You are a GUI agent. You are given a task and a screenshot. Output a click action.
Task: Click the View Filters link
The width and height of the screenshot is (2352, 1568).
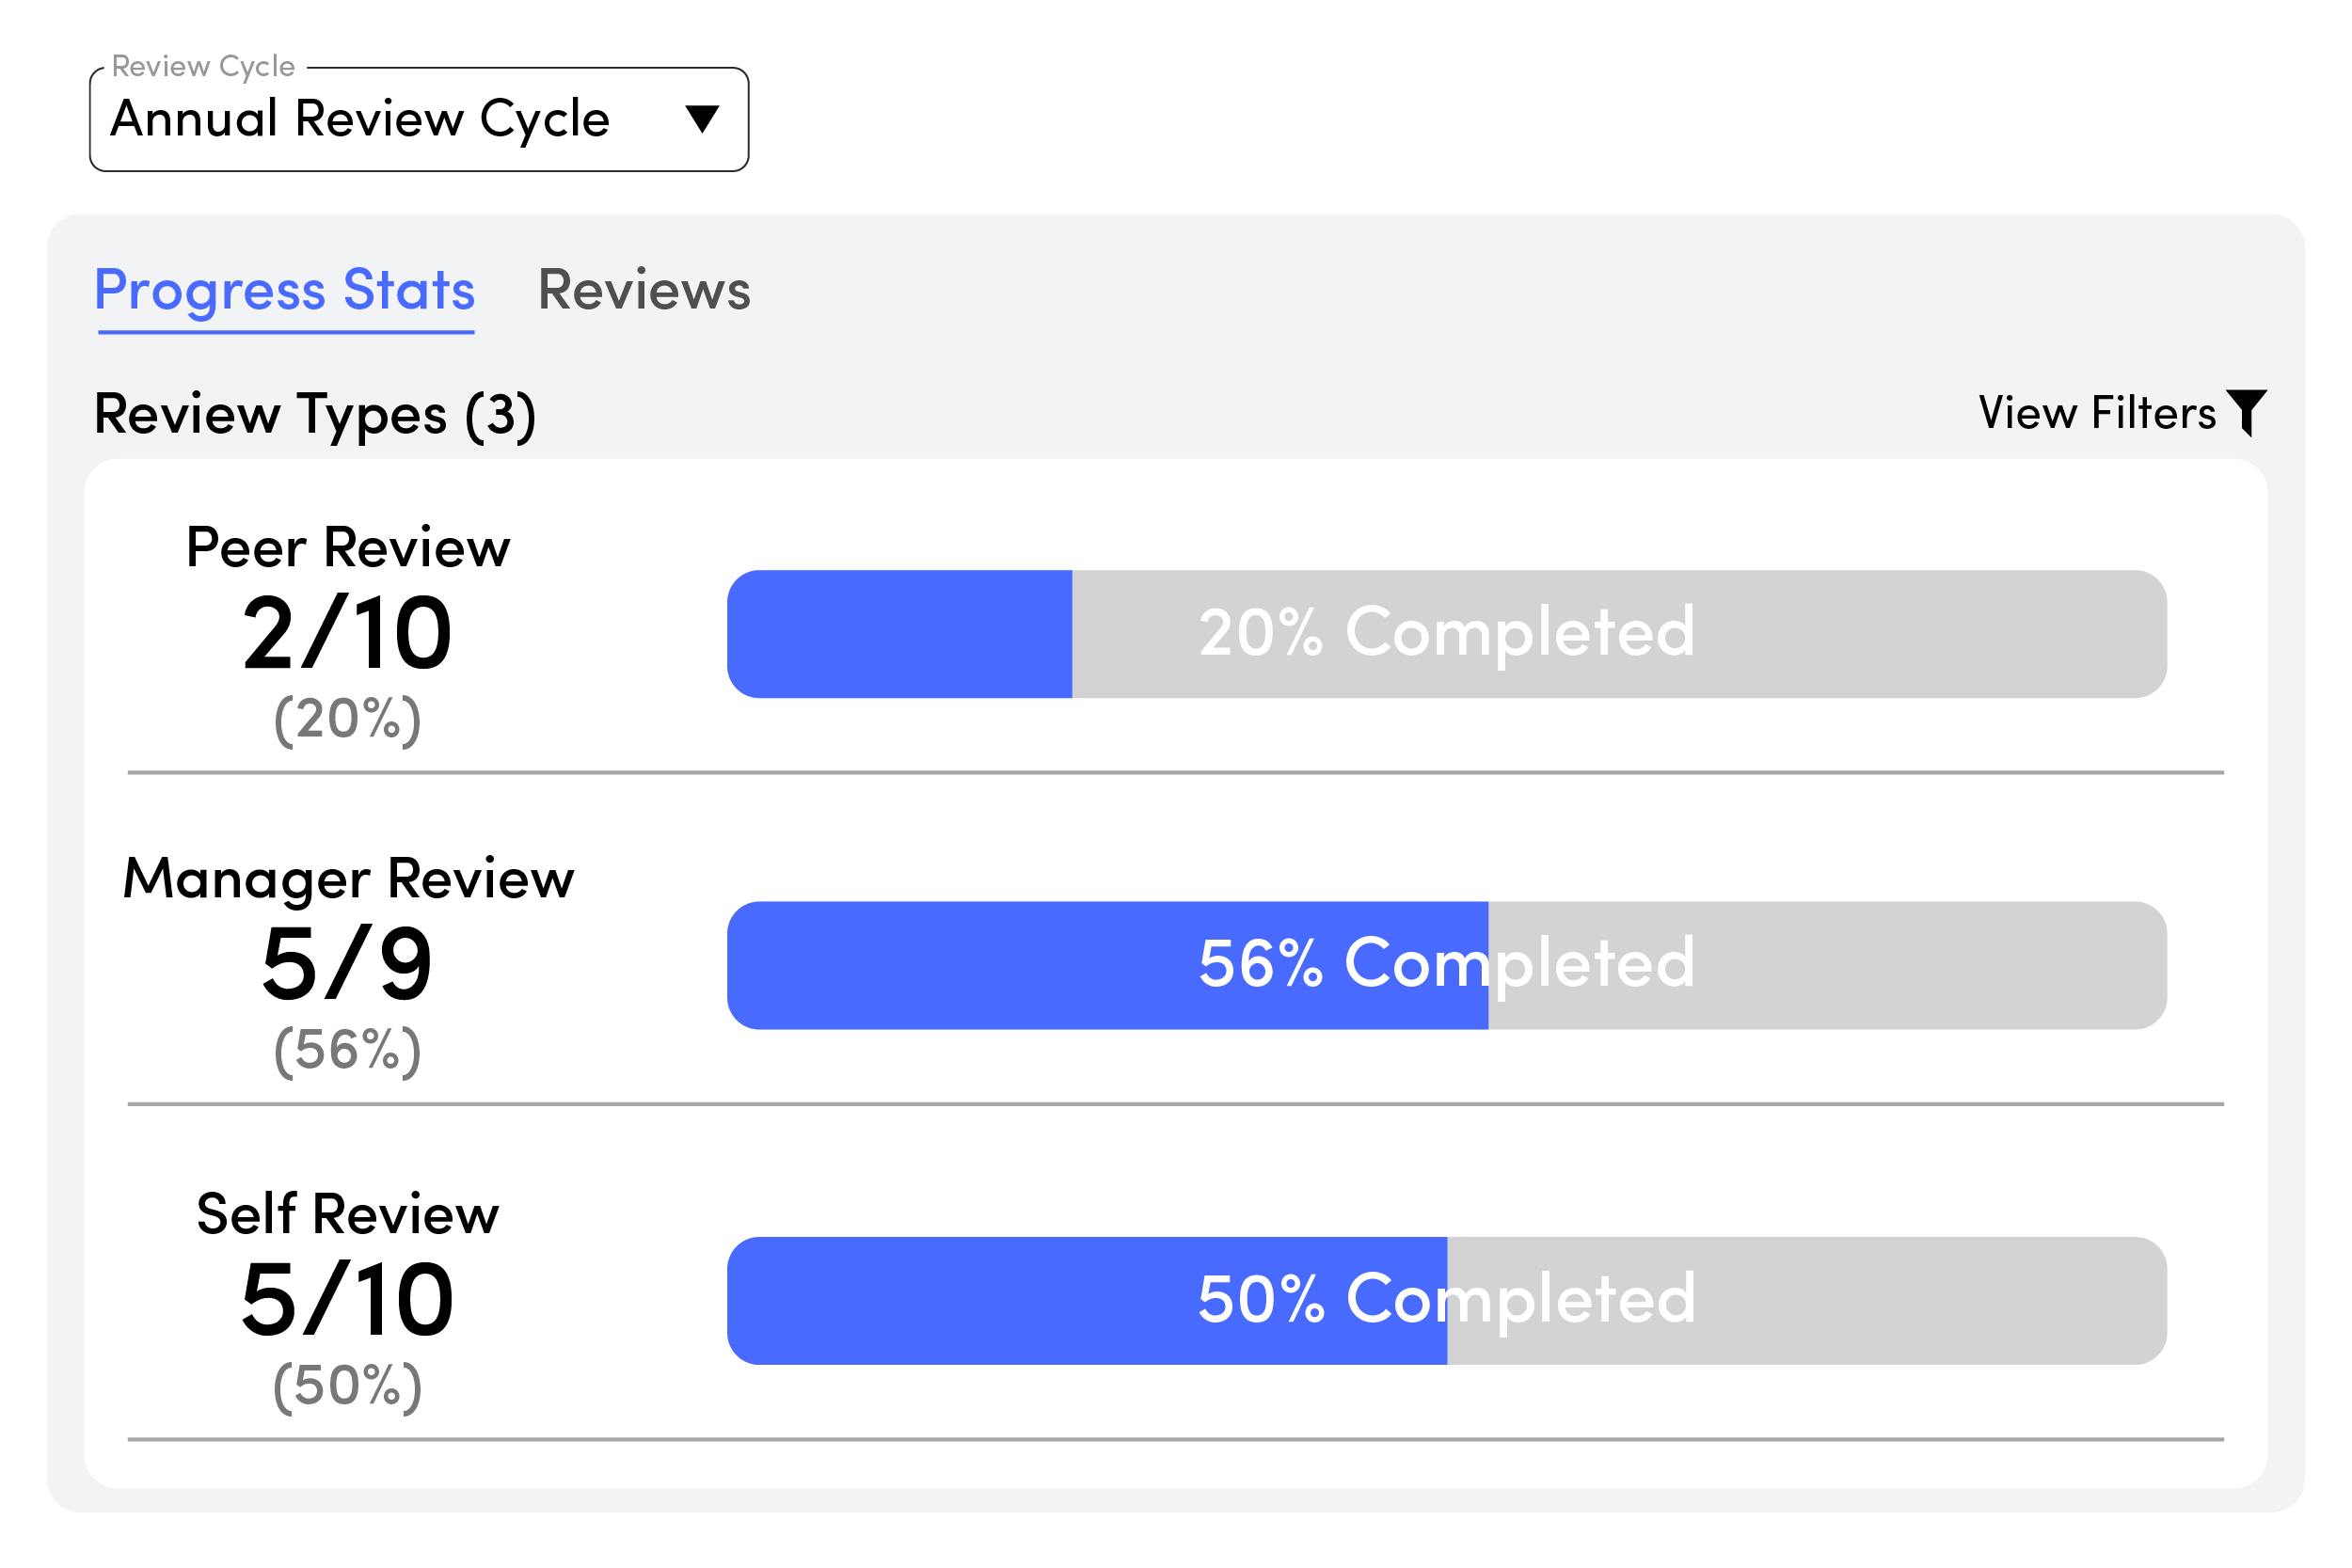pos(2097,413)
